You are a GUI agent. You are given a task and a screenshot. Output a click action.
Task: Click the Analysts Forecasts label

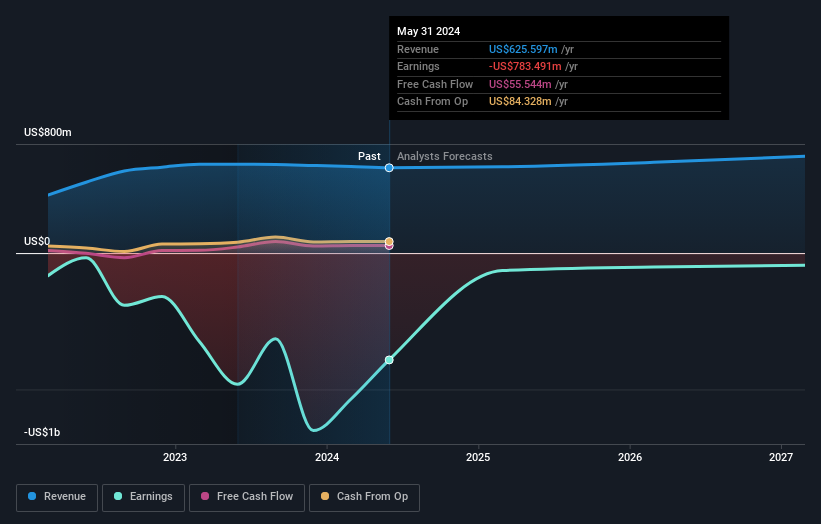coord(445,156)
